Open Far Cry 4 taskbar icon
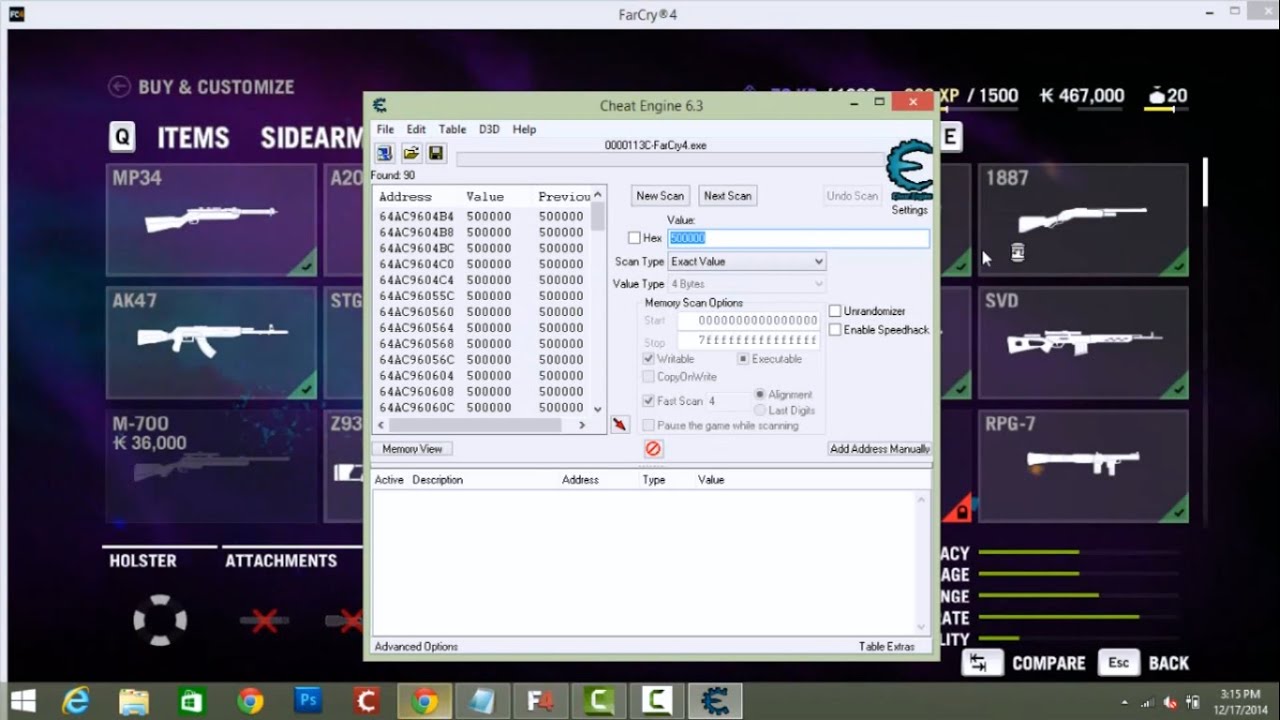 [x=540, y=701]
